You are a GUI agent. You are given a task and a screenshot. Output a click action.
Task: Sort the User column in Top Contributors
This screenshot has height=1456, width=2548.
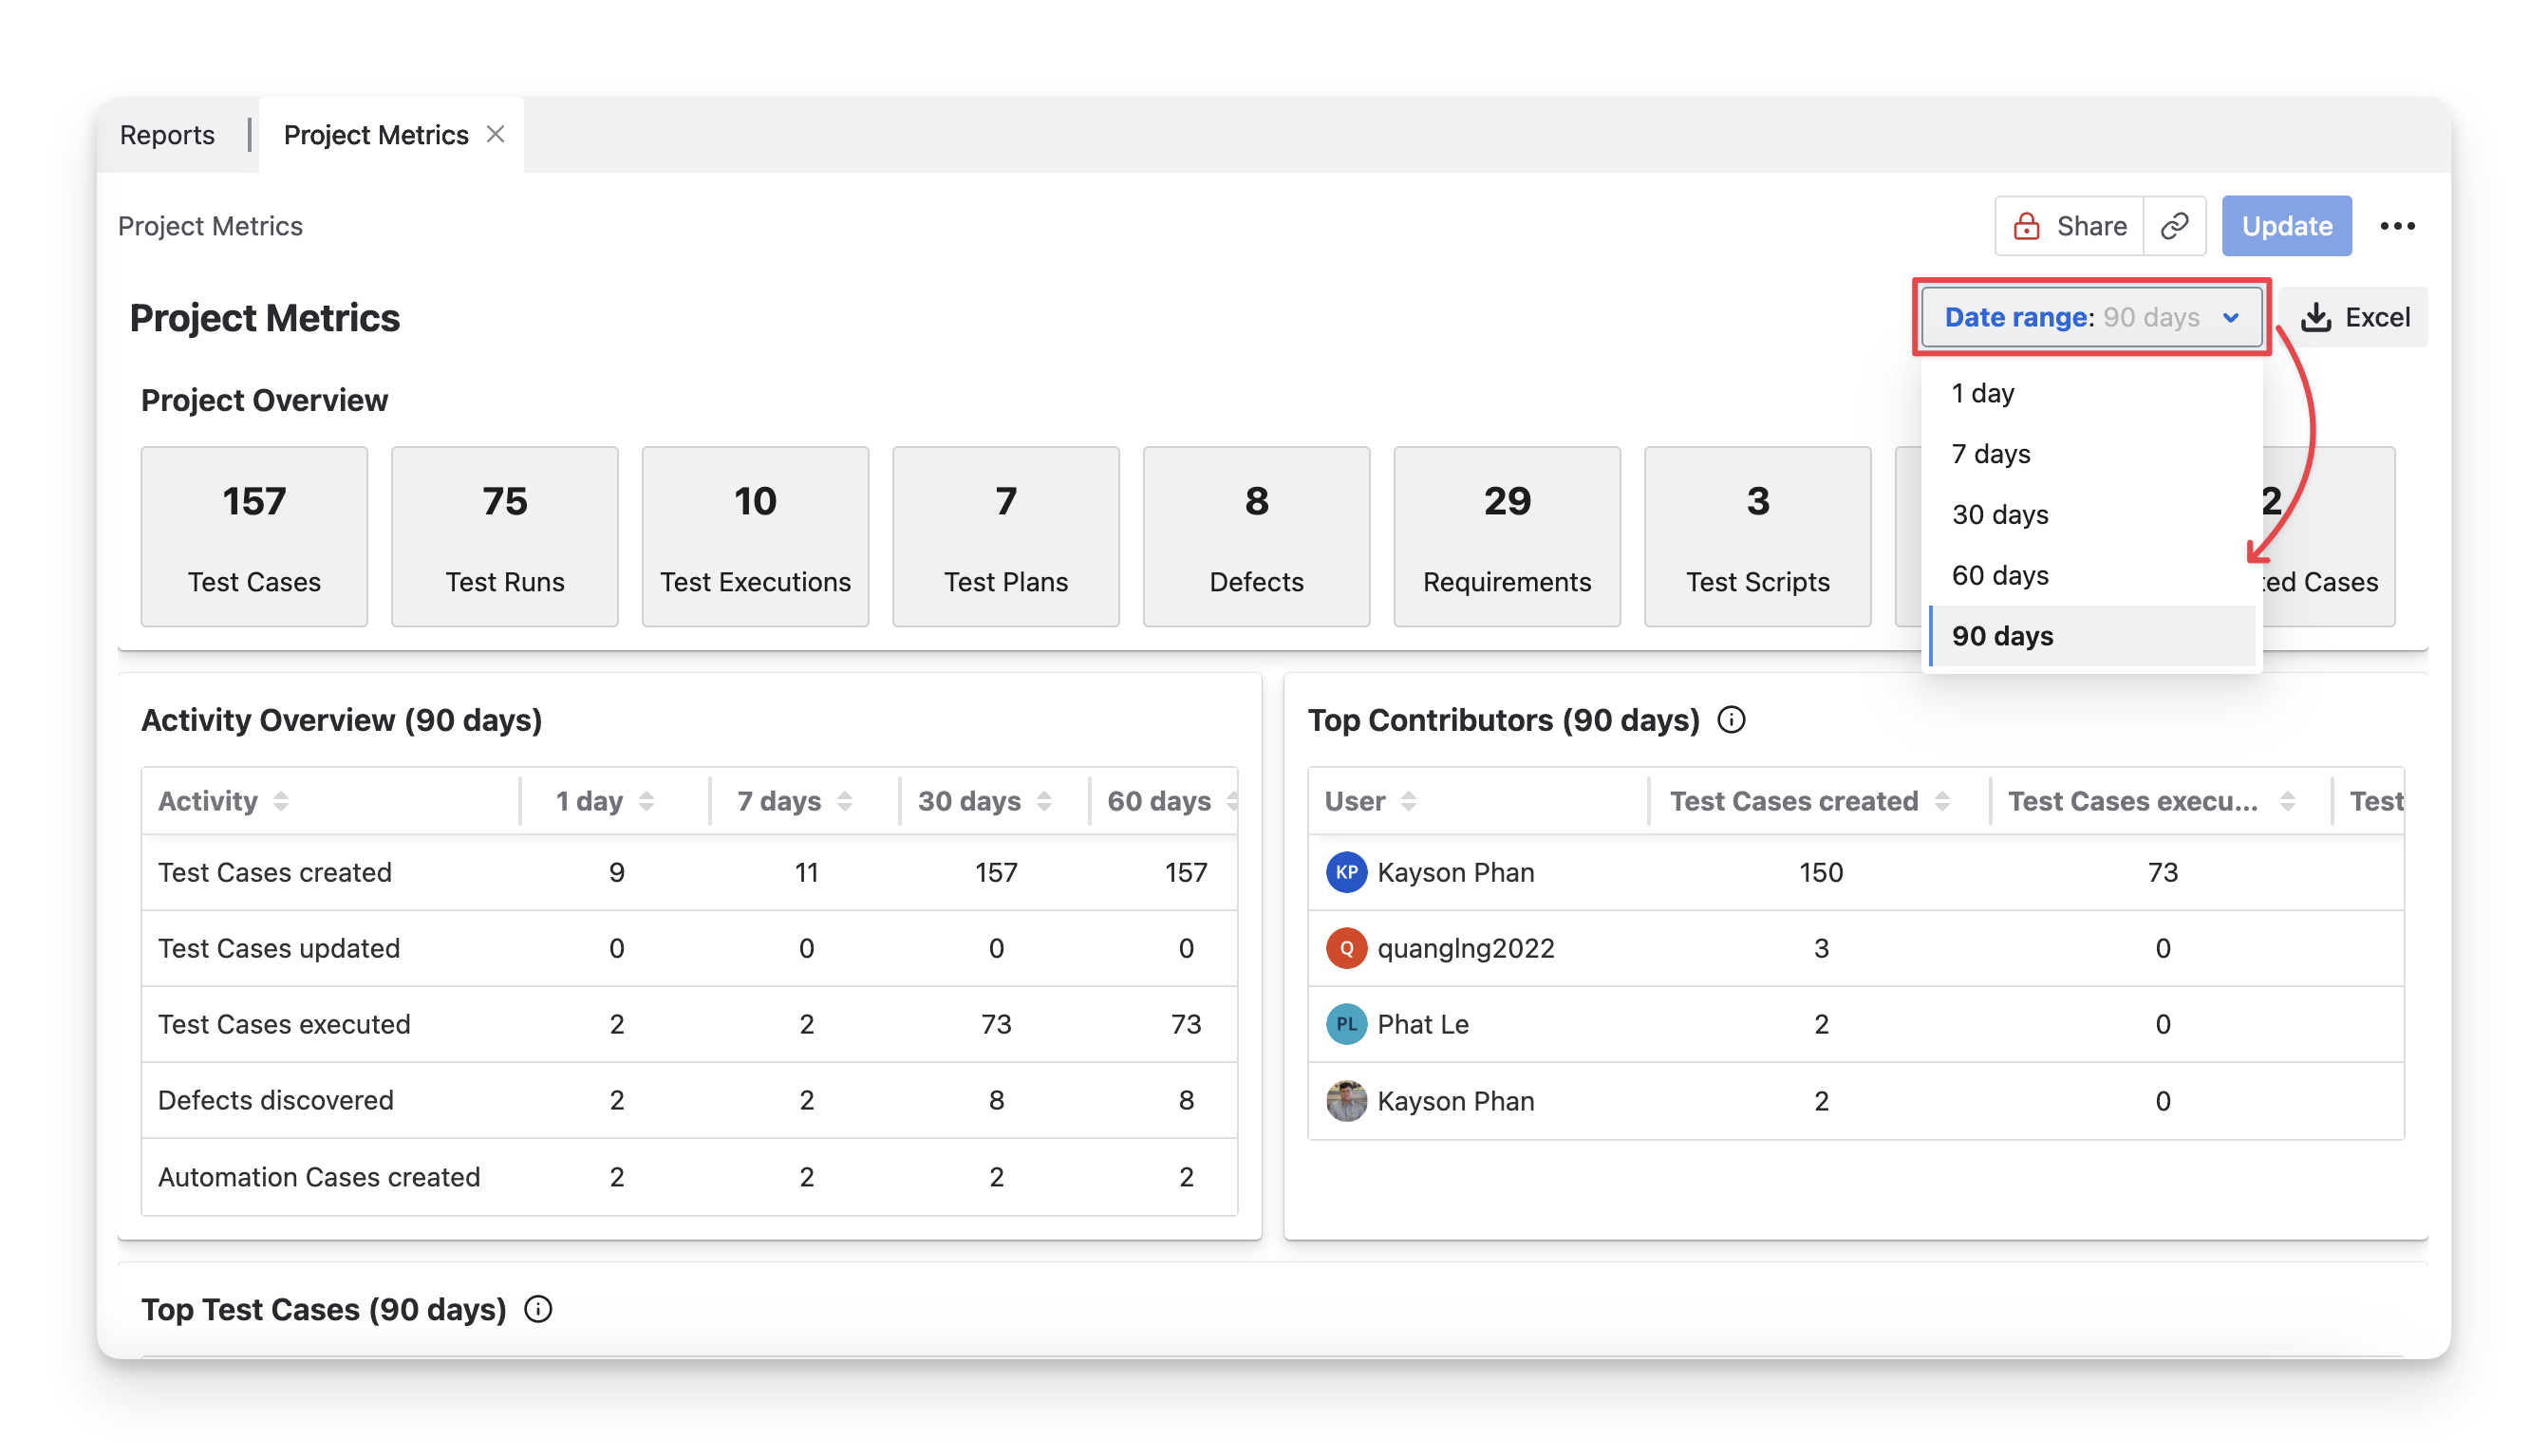coord(1408,801)
